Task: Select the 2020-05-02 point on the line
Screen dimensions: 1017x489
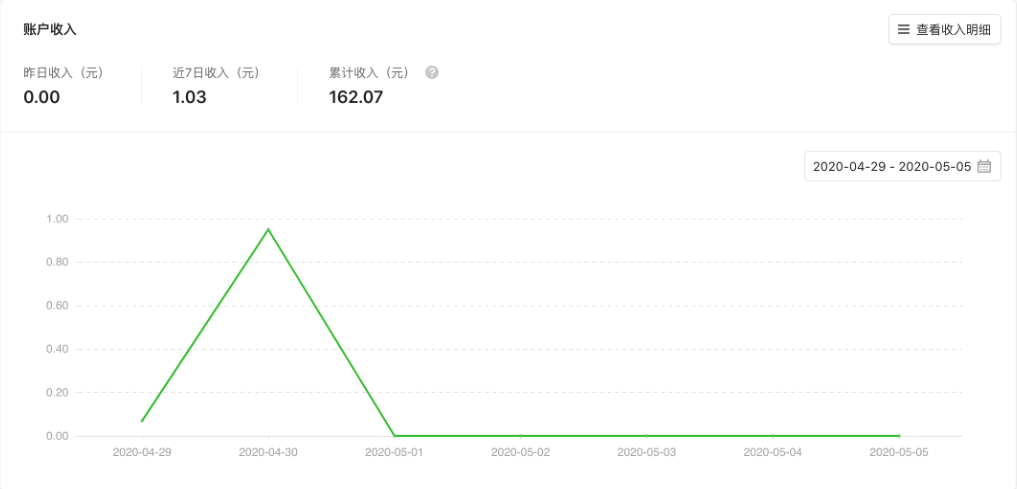Action: coord(521,436)
